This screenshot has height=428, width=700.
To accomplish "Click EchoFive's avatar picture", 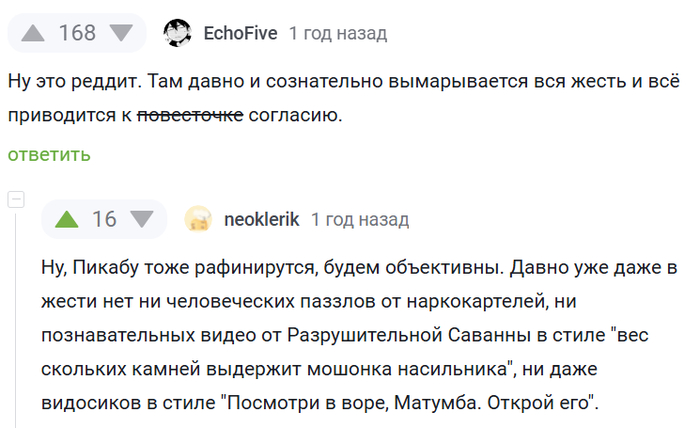I will 177,33.
